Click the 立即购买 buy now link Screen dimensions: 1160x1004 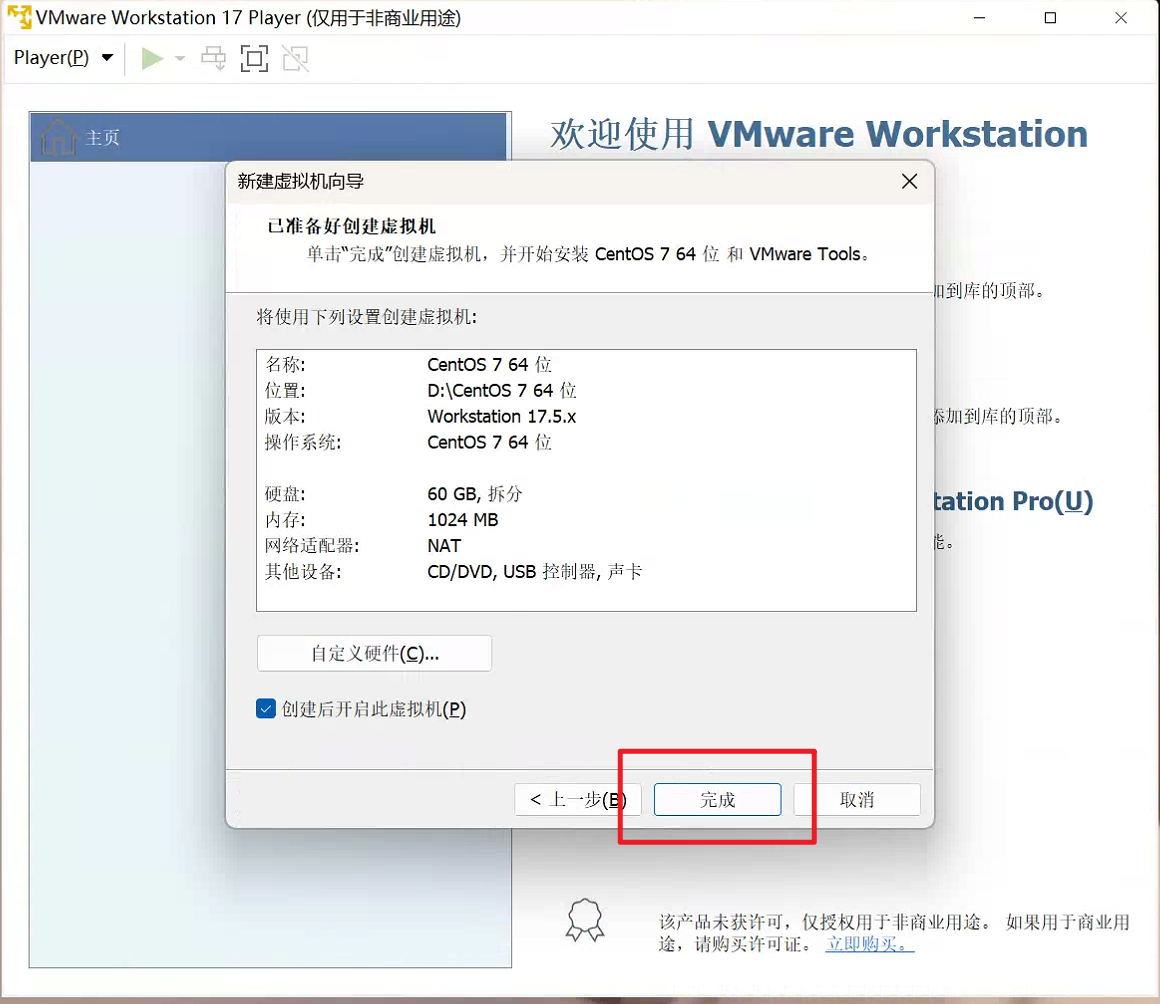click(x=870, y=945)
